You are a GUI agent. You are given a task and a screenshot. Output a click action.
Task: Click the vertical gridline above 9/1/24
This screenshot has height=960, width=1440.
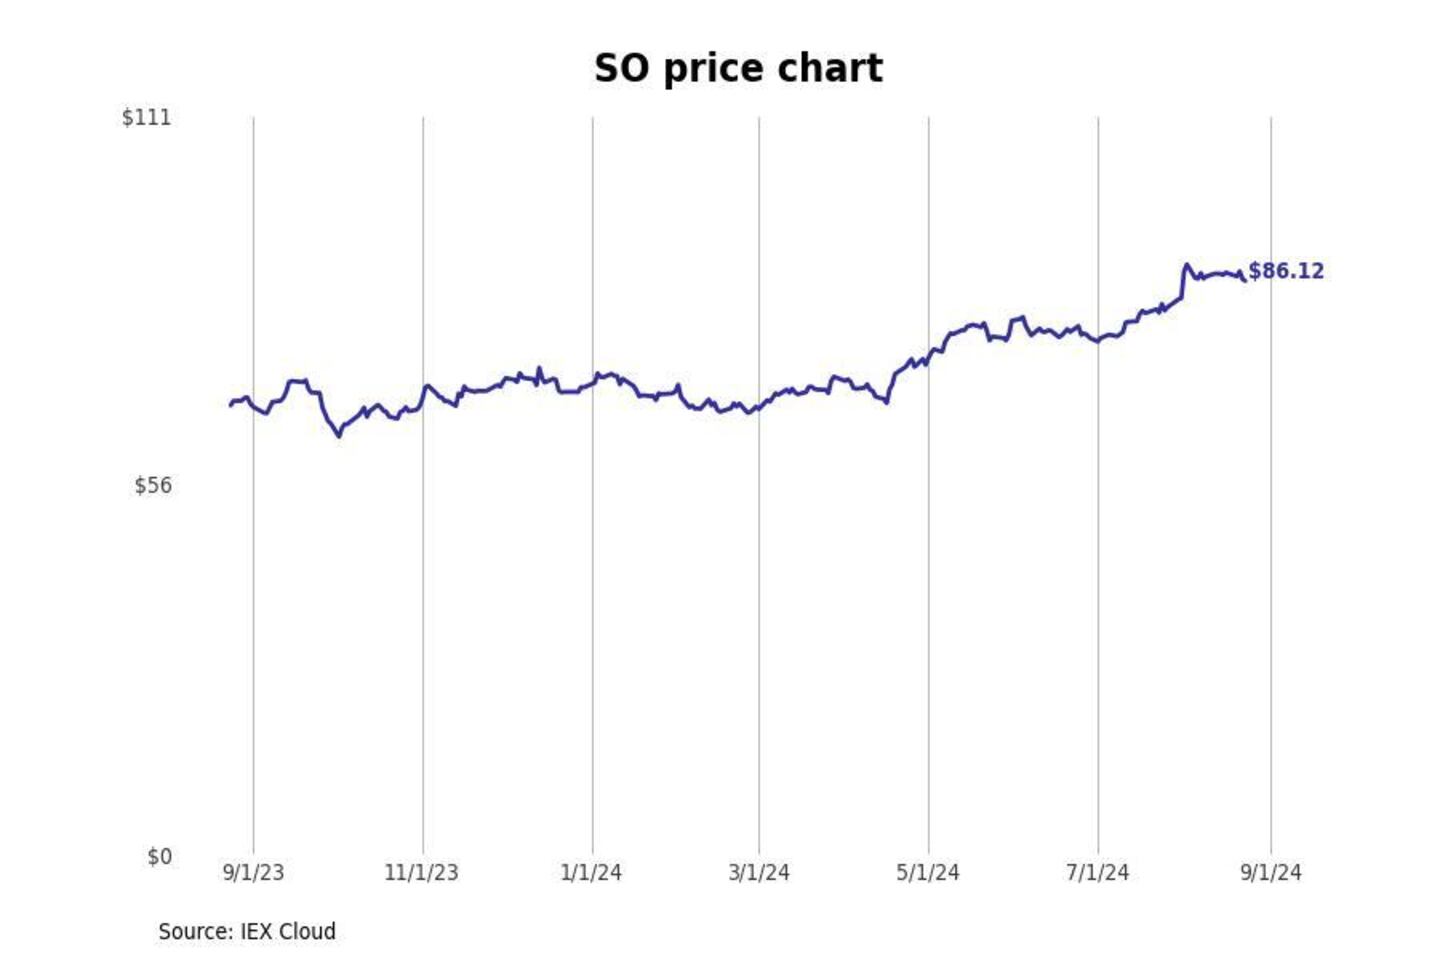click(1271, 600)
